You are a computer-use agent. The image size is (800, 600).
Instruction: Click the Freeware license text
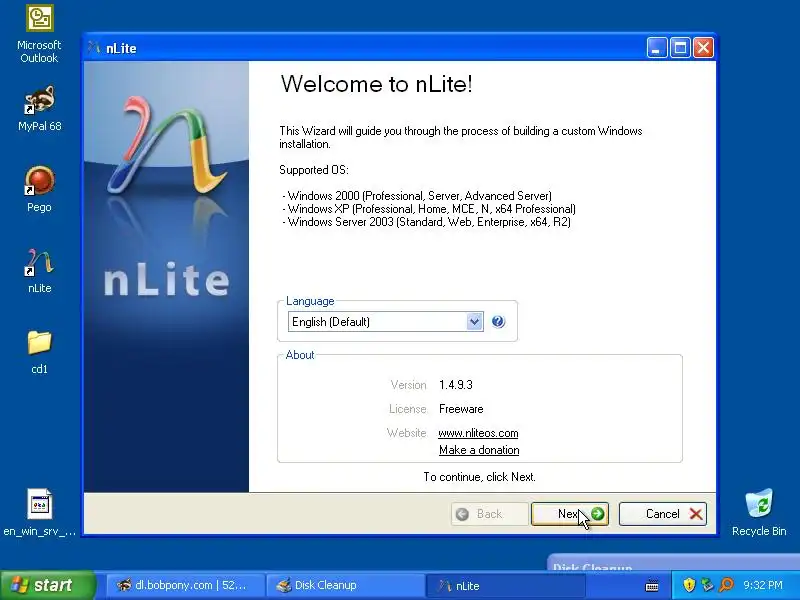click(461, 409)
